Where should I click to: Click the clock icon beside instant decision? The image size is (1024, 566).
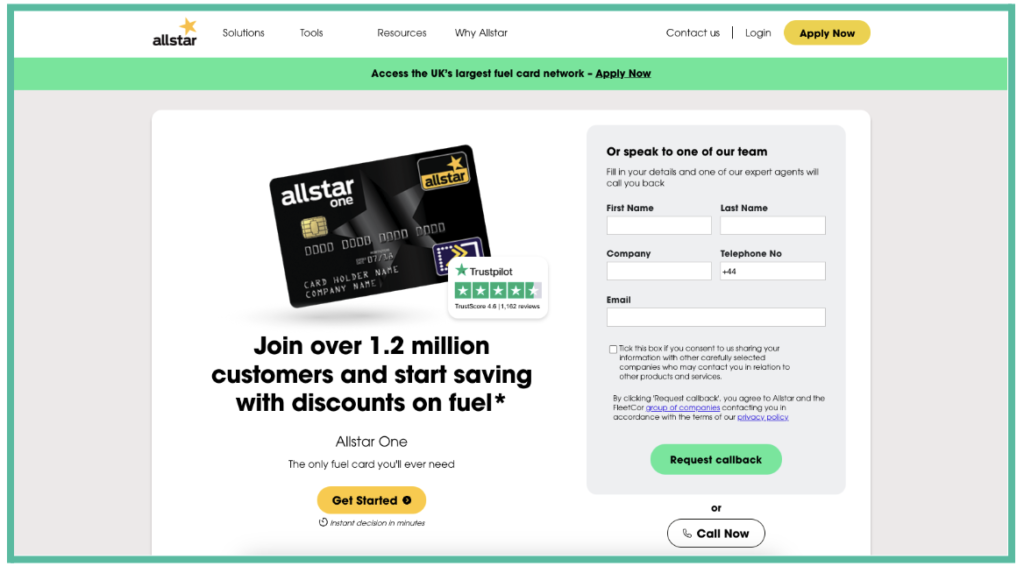pyautogui.click(x=323, y=522)
